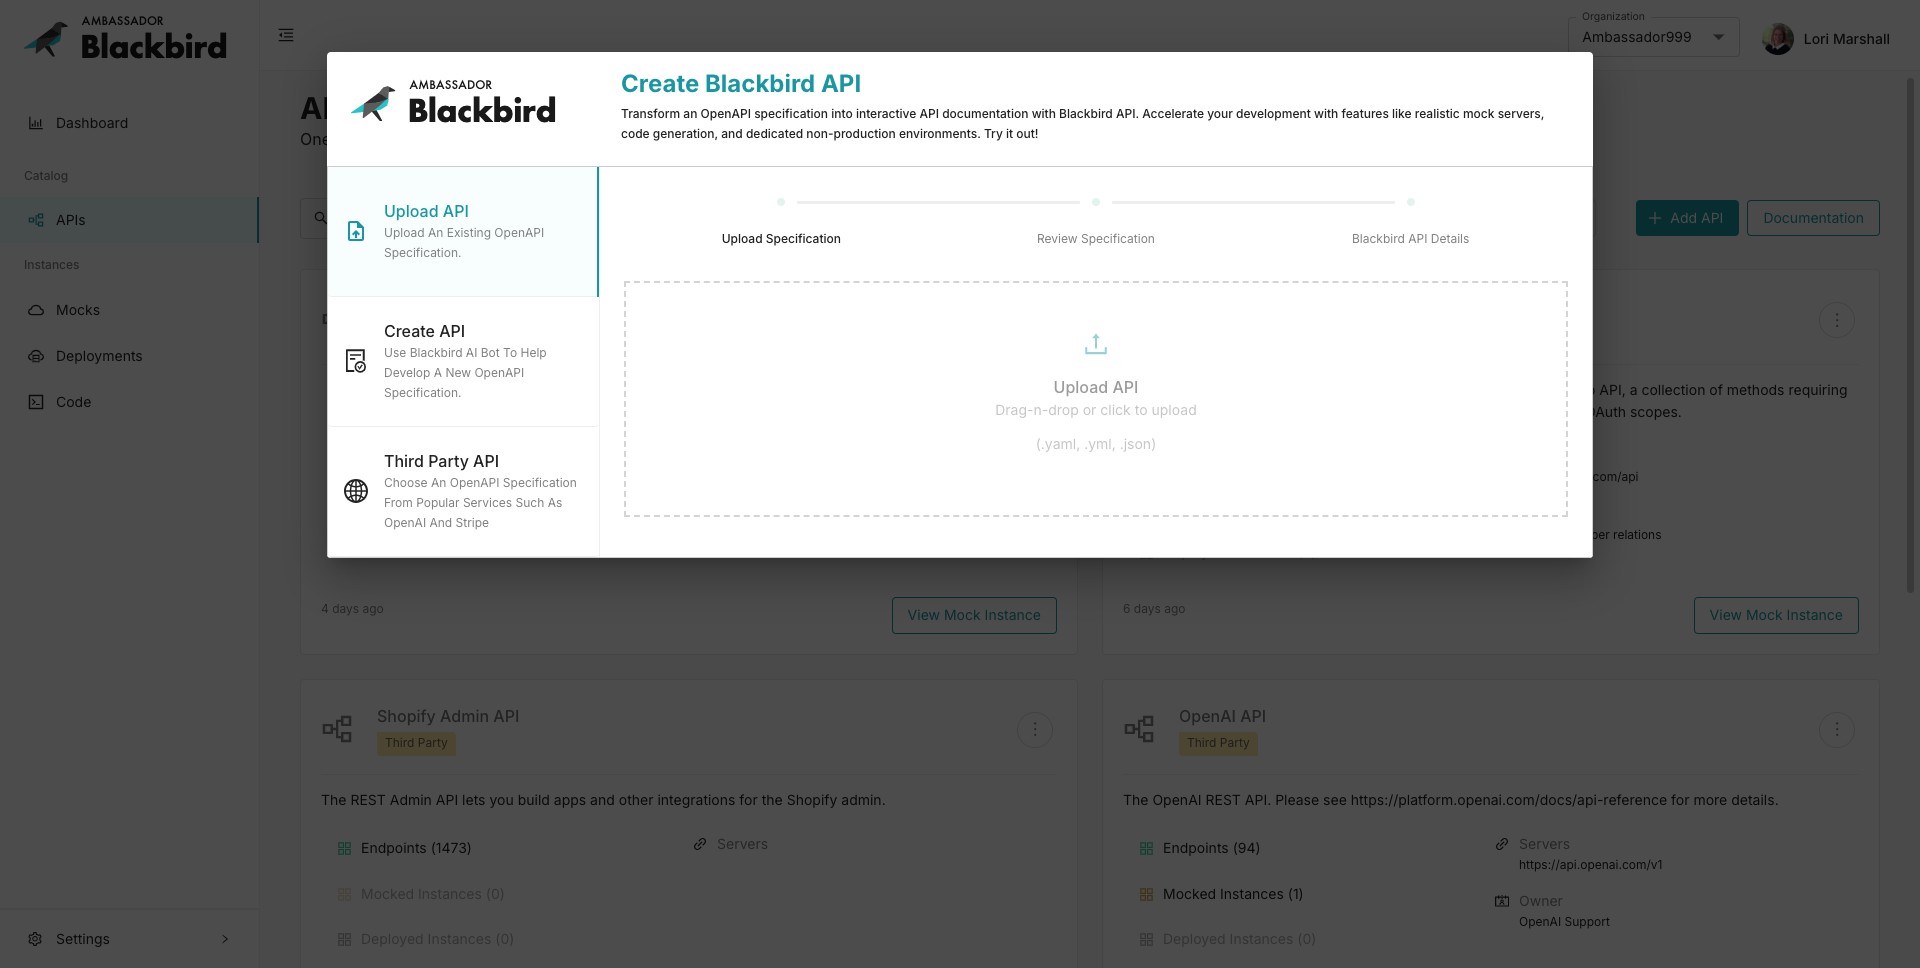Open the top right API card kebab menu
Viewport: 1920px width, 968px height.
(x=1837, y=320)
